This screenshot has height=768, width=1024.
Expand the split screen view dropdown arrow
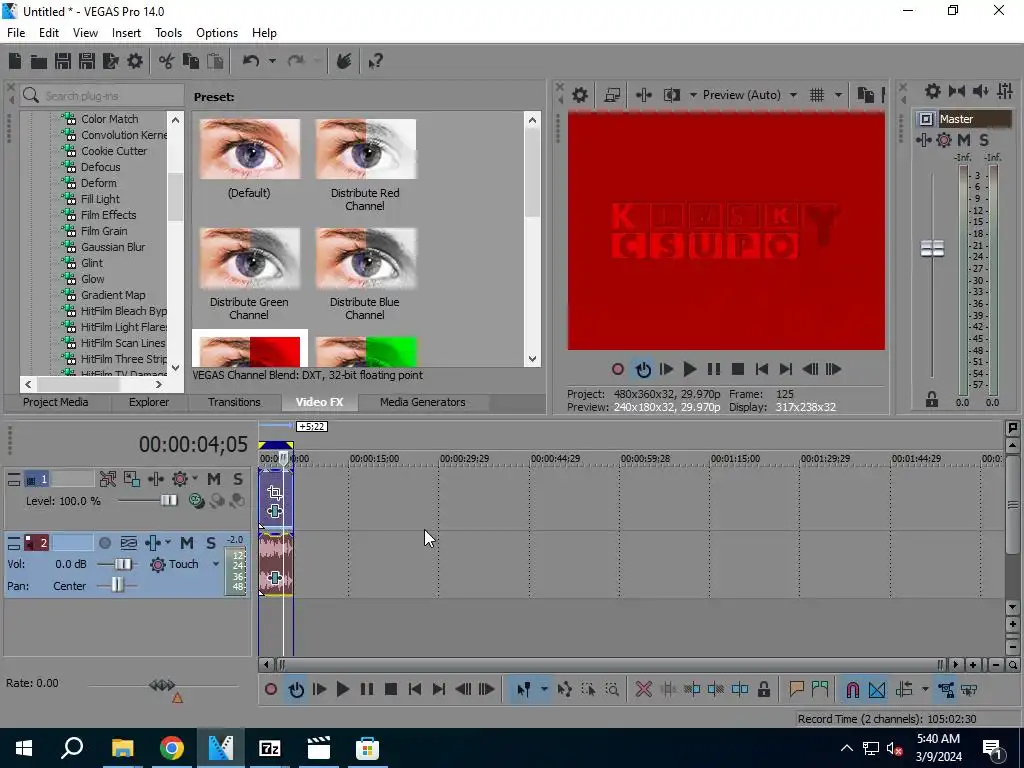coord(693,95)
